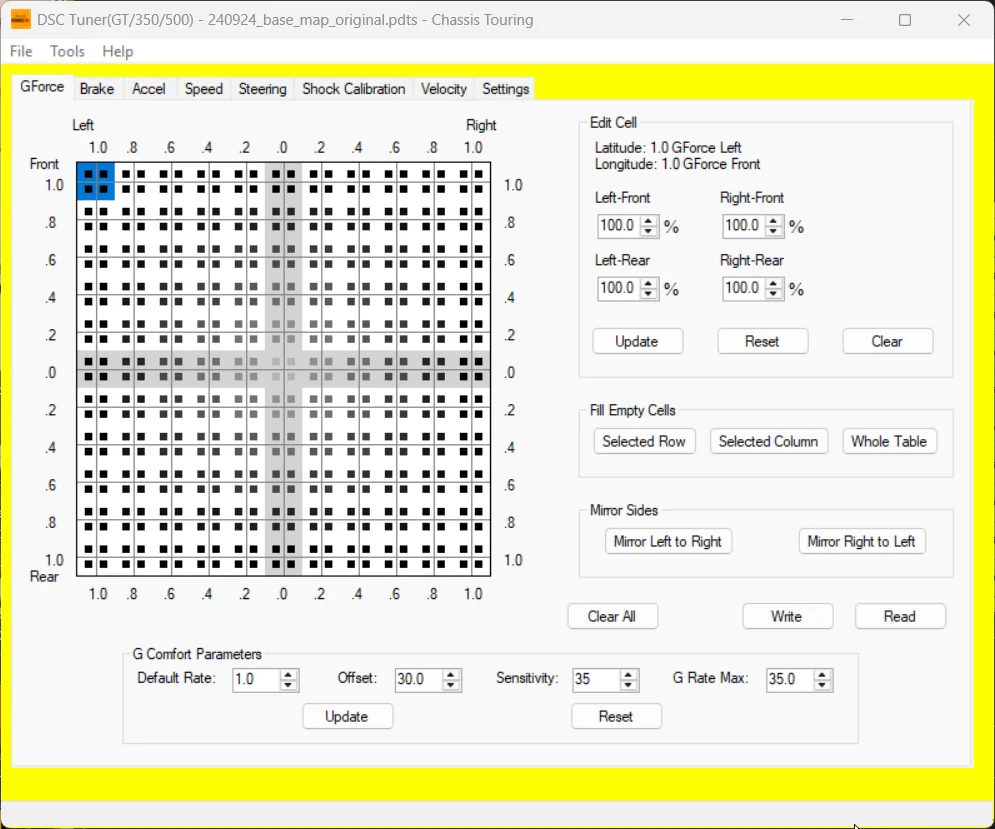Fill empty cells for Whole Table

889,442
